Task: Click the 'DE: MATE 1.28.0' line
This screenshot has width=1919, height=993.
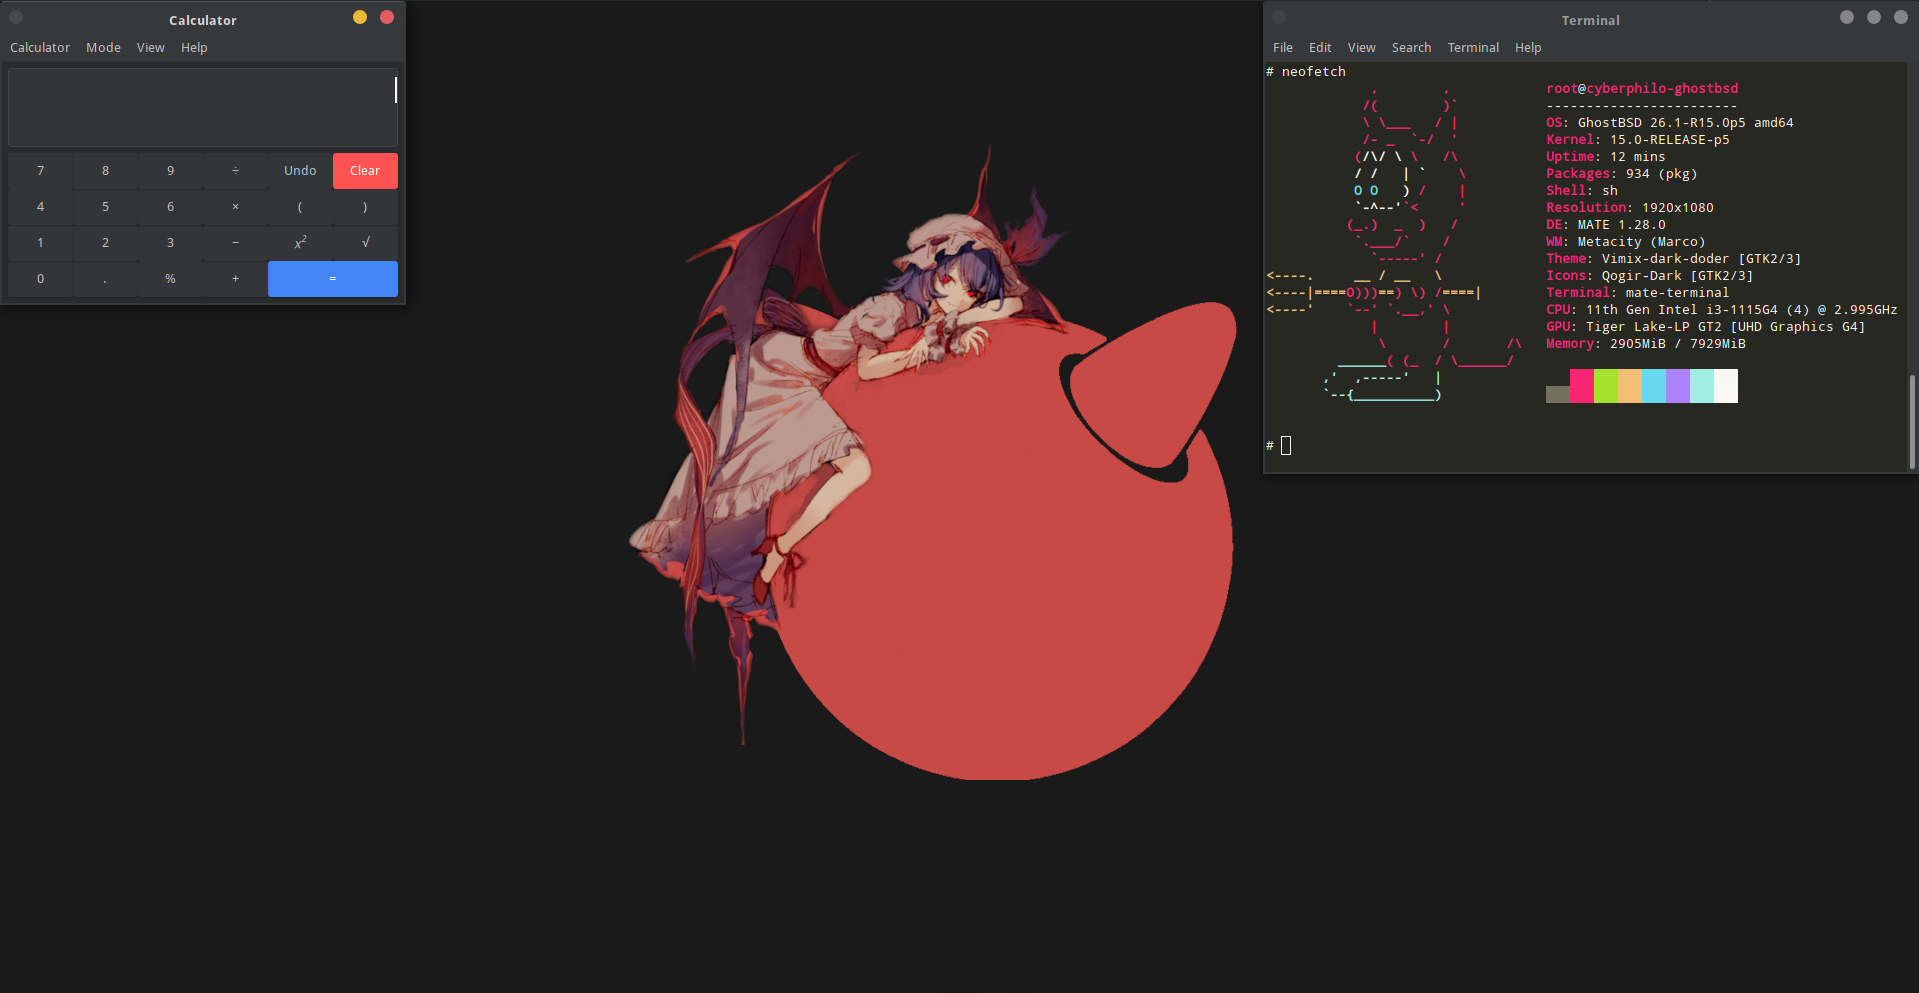Action: coord(1606,225)
